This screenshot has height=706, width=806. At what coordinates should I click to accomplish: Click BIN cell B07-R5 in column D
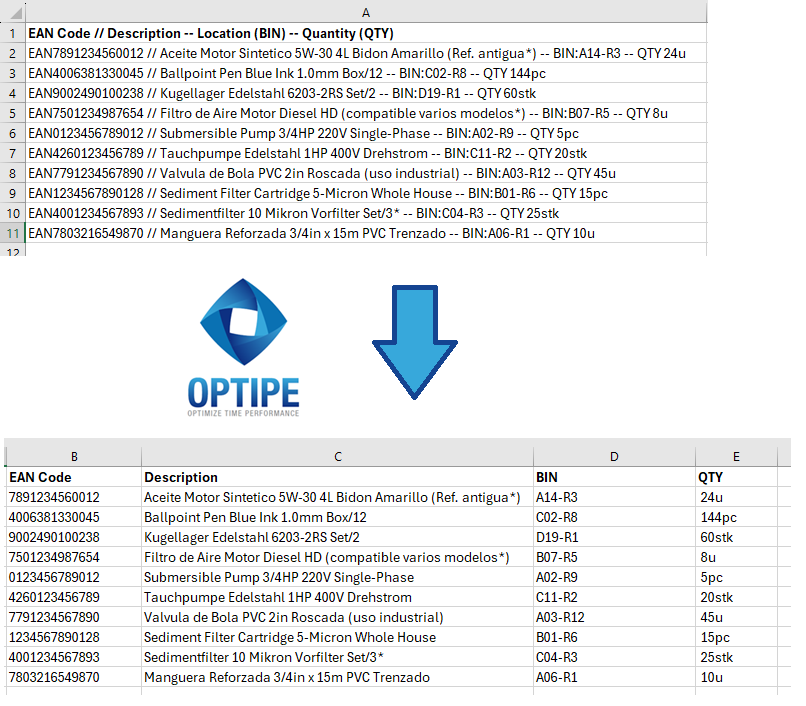pos(614,557)
